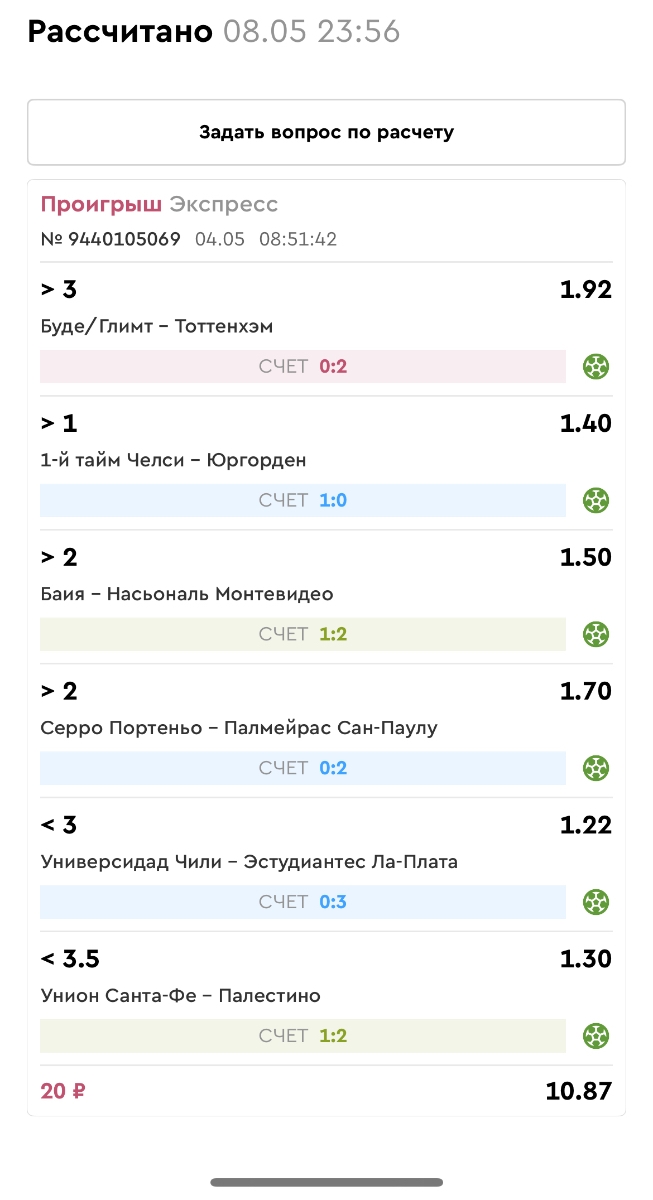The height and width of the screenshot is (1200, 653).
Task: Tap football icon for Буде/Глимт – Тоттенхэм
Action: click(597, 366)
